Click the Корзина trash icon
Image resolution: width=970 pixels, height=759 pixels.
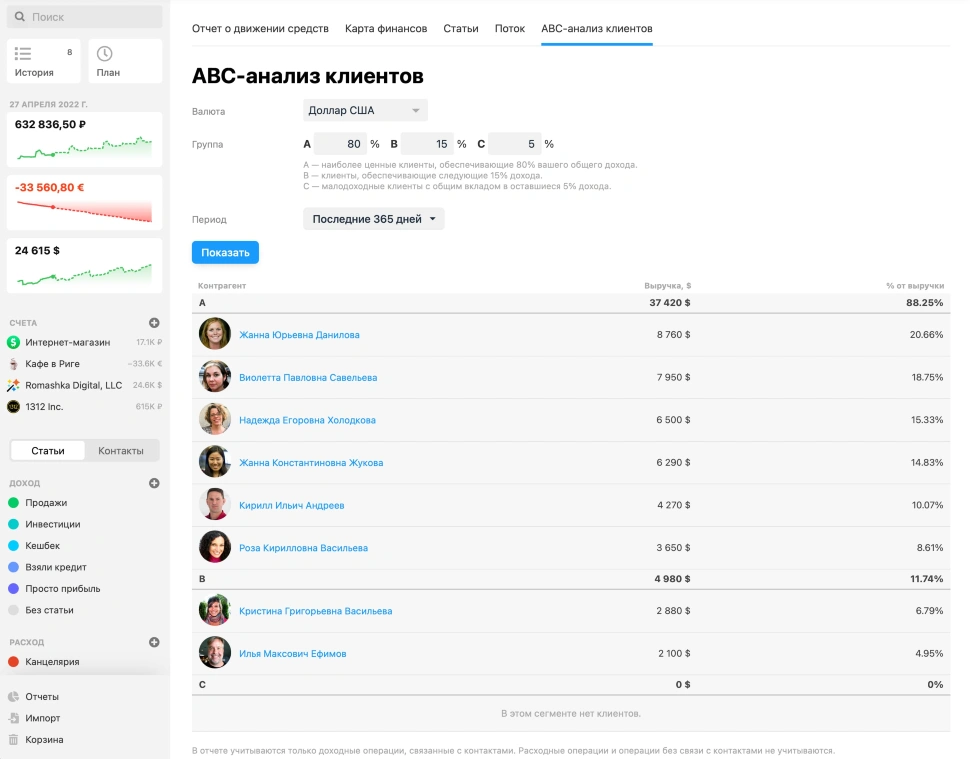pyautogui.click(x=14, y=739)
